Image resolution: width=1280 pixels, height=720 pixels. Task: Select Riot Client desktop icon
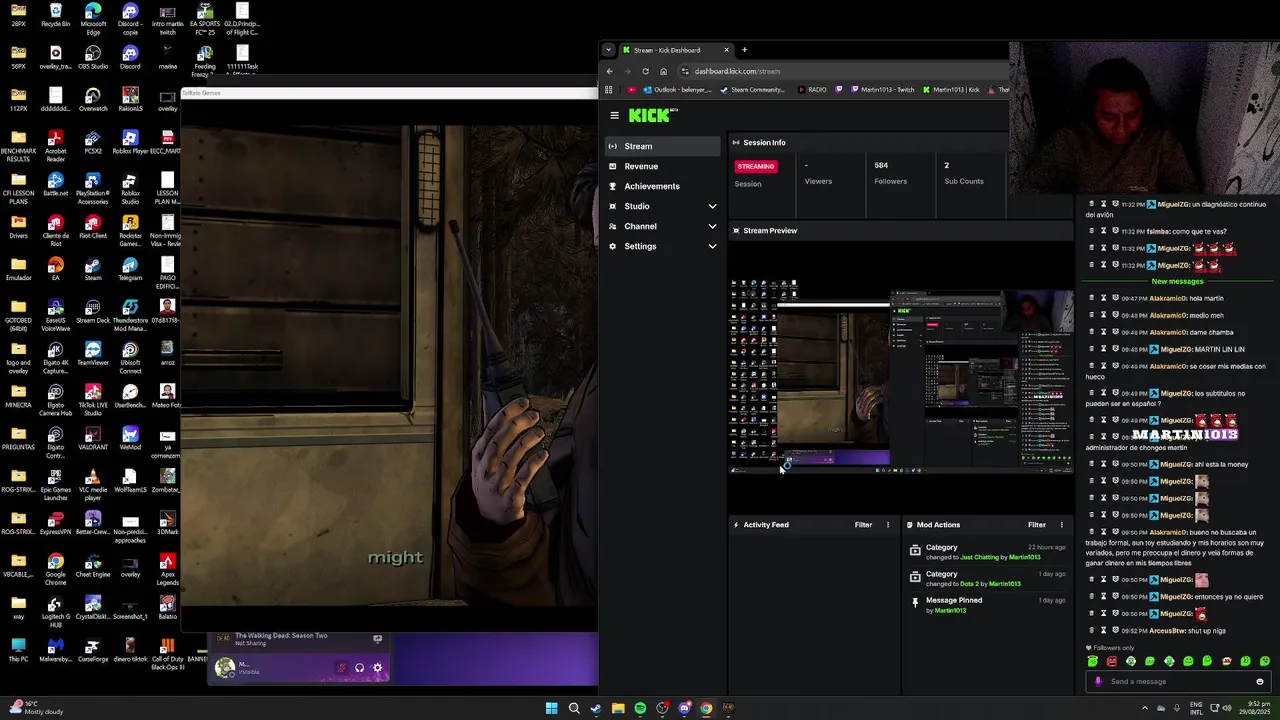[93, 227]
